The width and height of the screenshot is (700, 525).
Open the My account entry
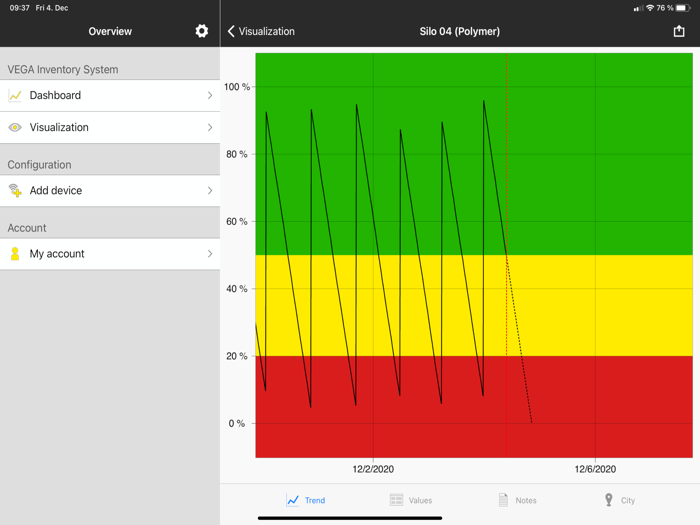tap(110, 254)
